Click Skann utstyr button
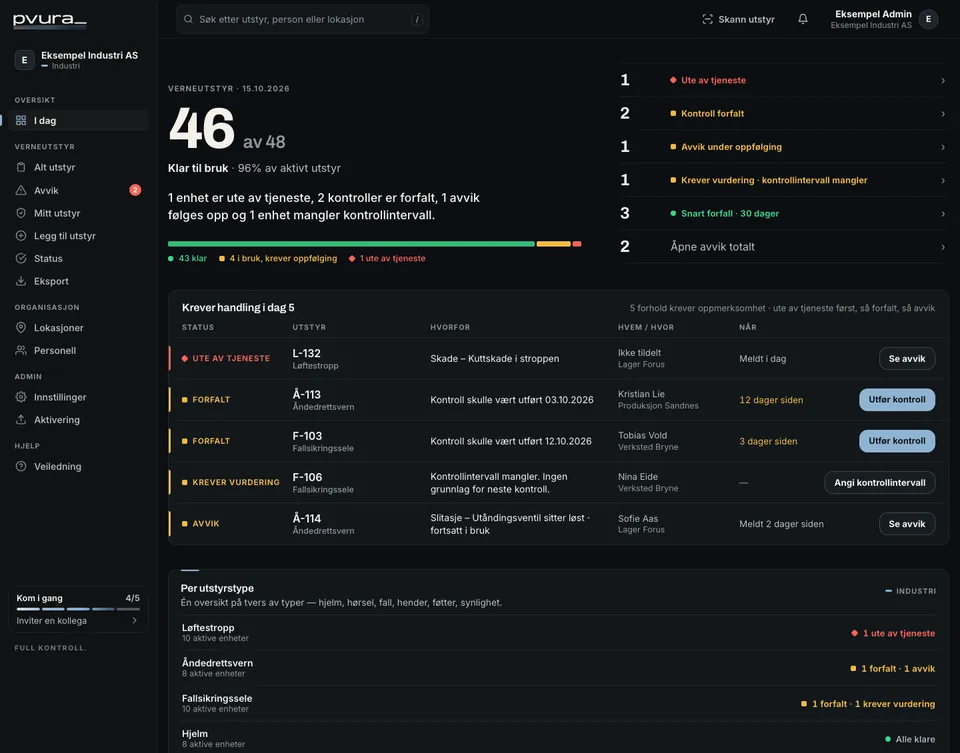This screenshot has width=960, height=753. [738, 19]
